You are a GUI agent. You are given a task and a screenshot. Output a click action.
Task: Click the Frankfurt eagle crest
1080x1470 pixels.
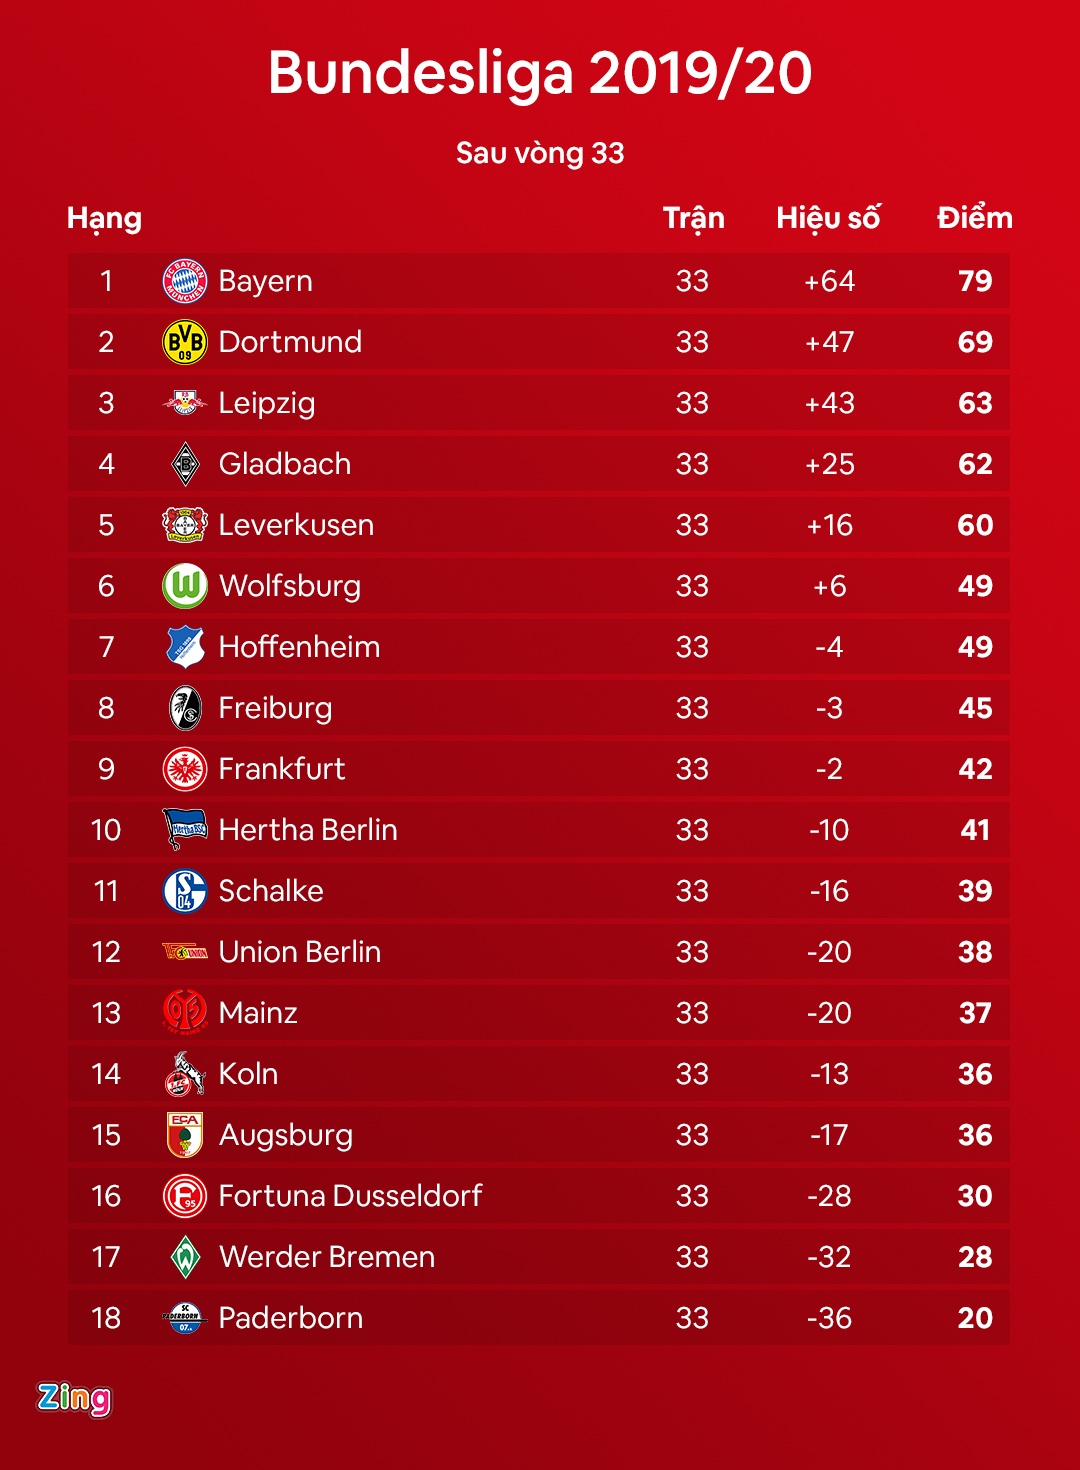[185, 769]
